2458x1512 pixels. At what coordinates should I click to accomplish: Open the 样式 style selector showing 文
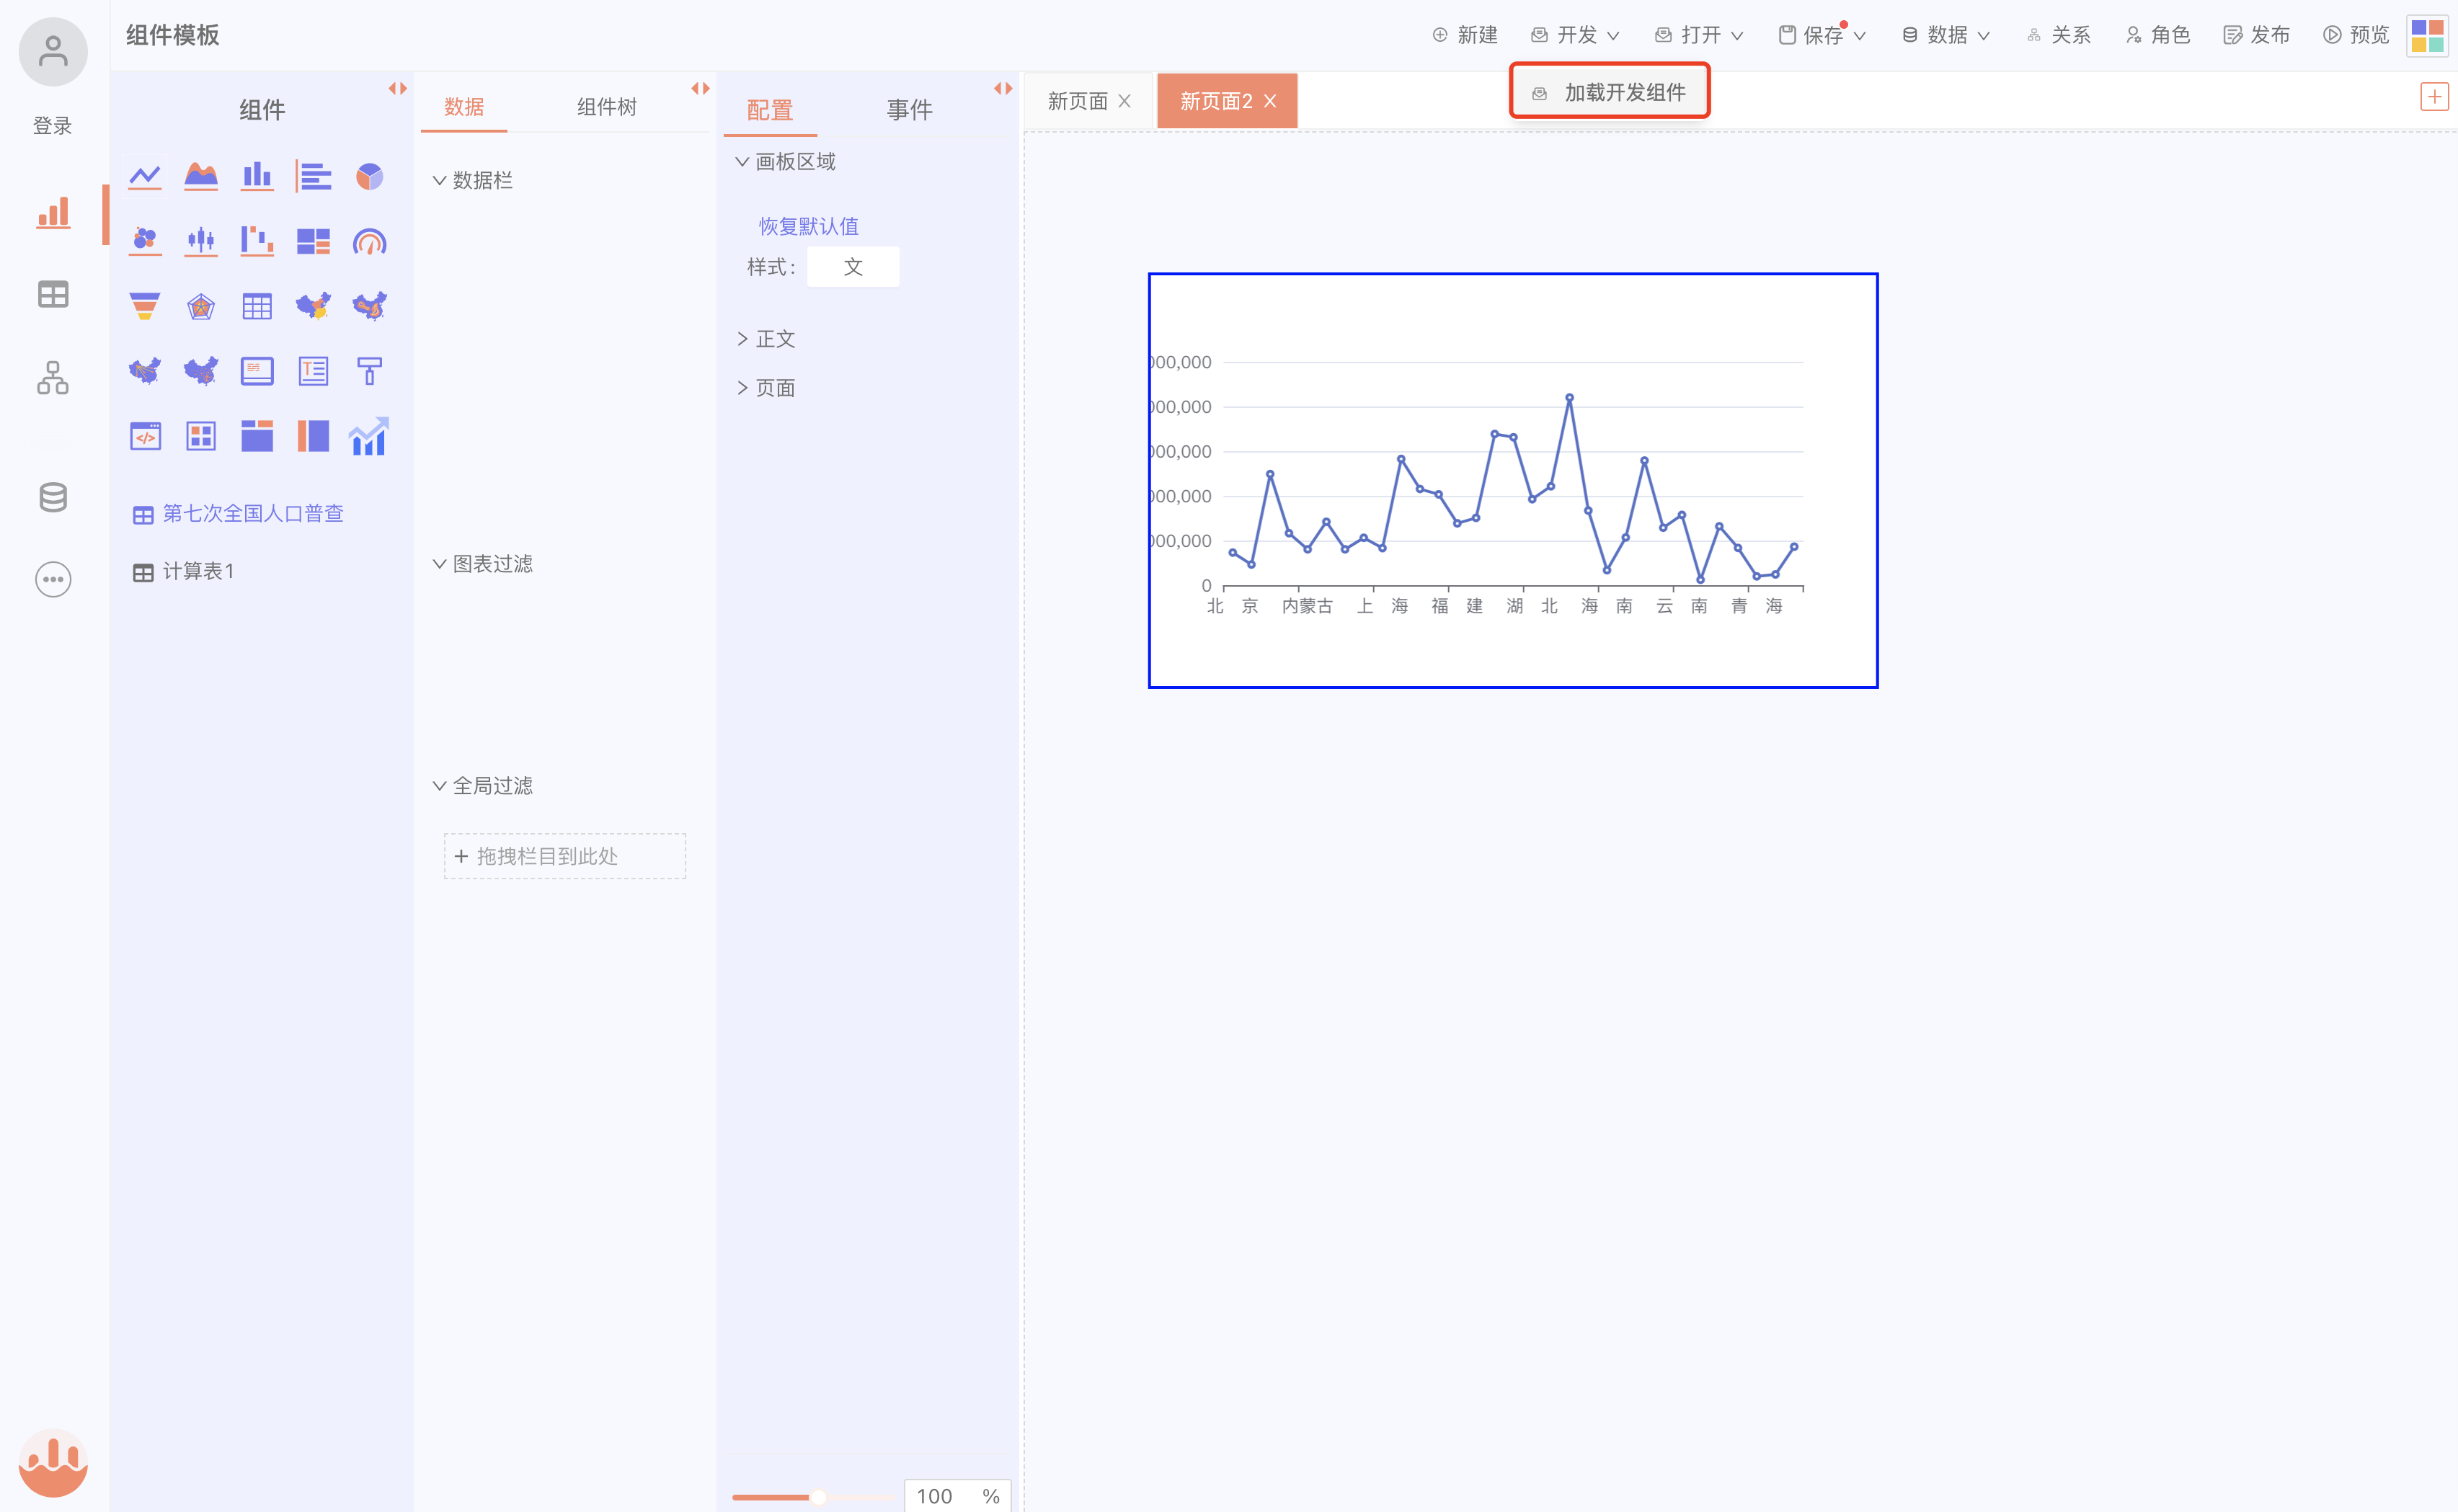(x=853, y=267)
